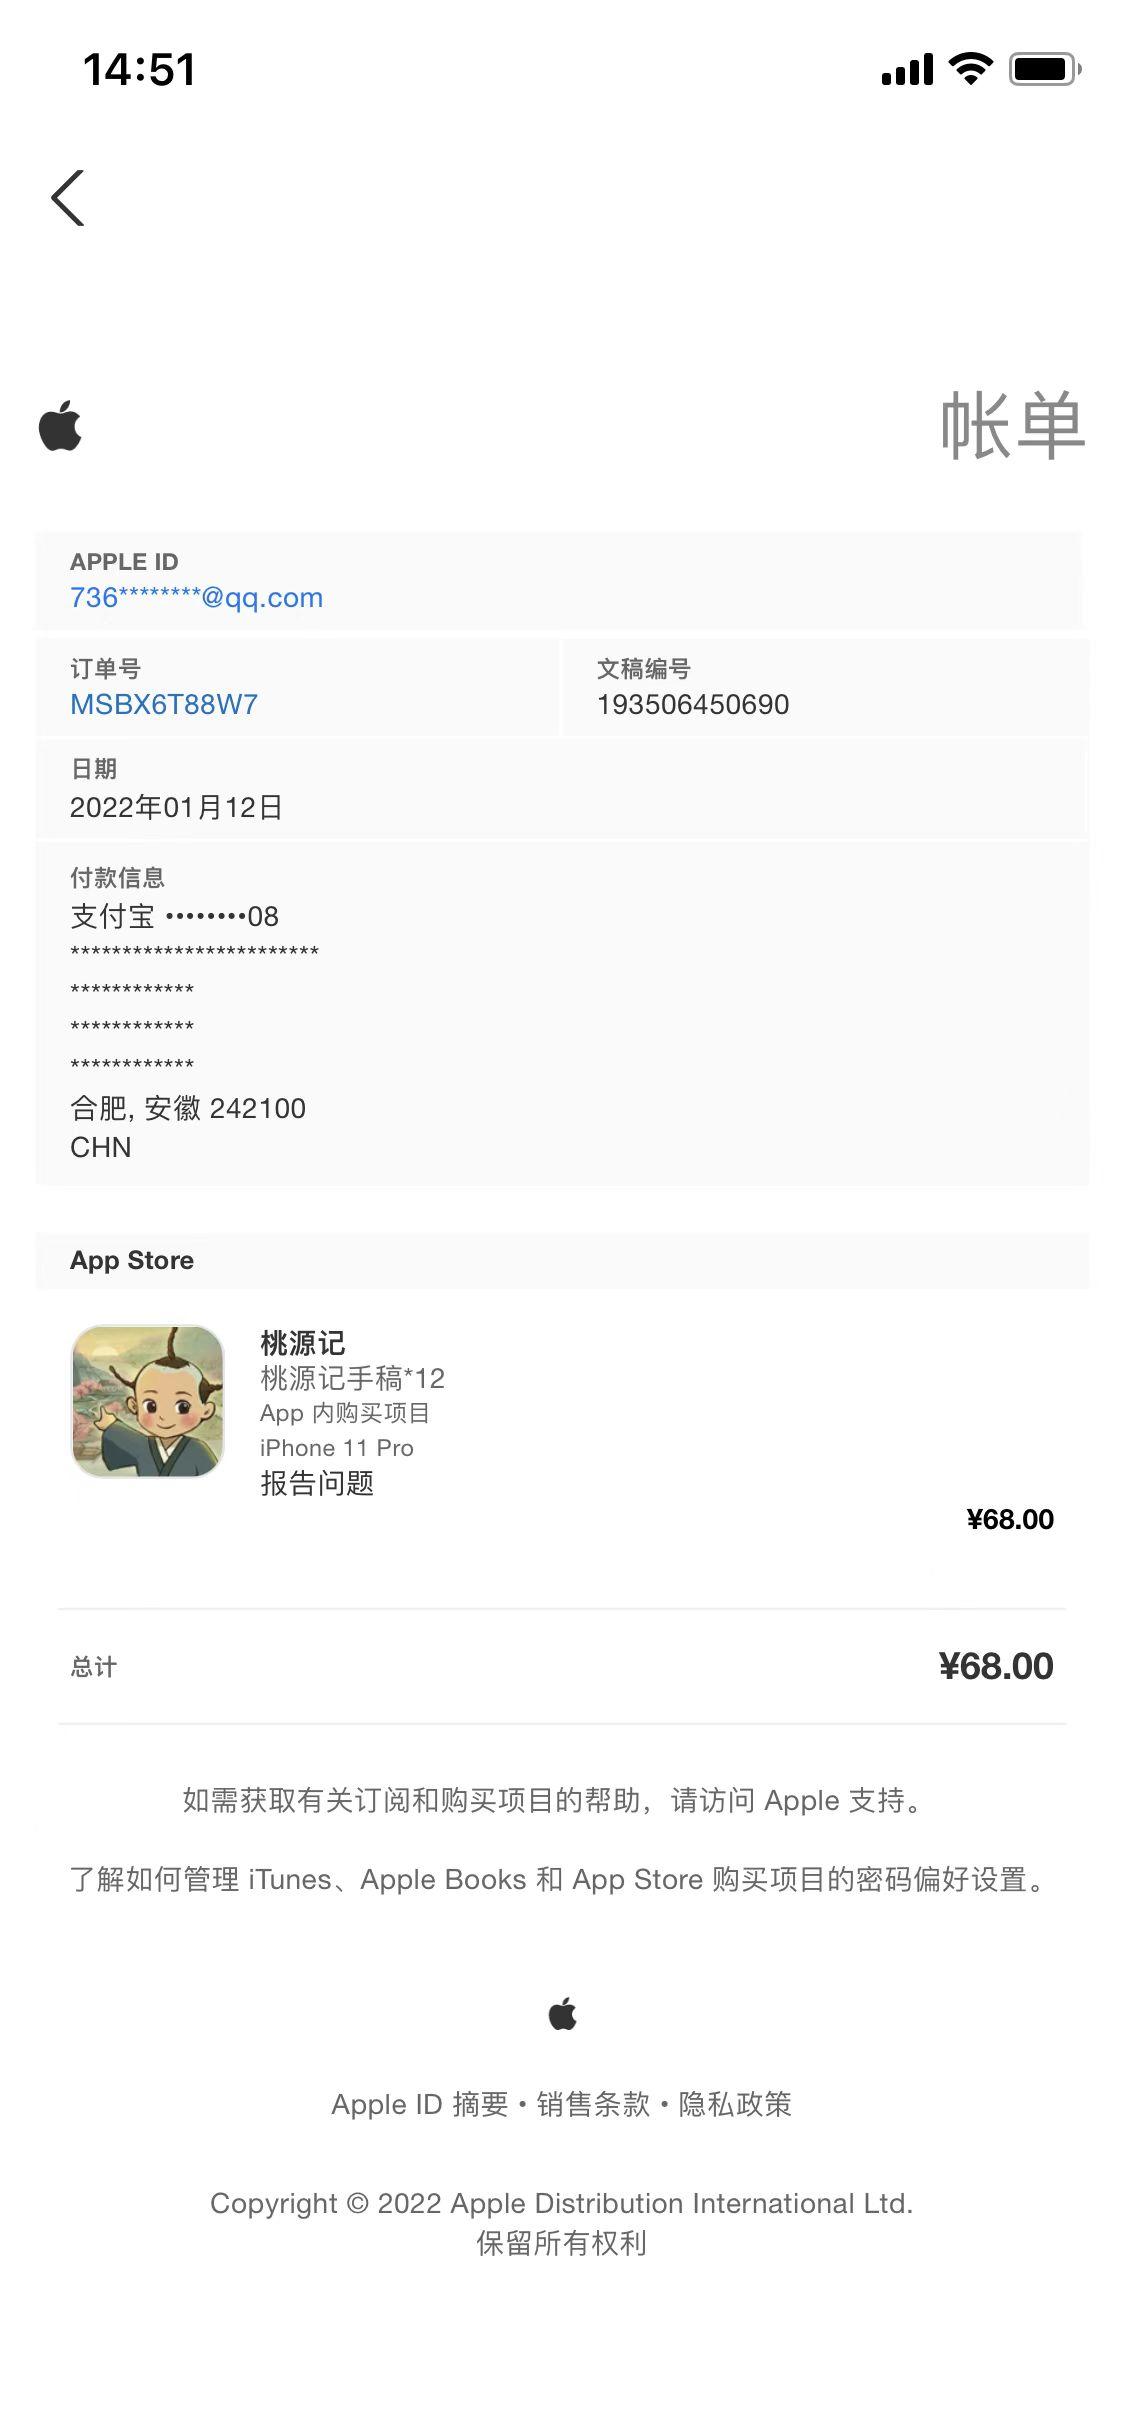1125x2436 pixels.
Task: Tap the document number 193506450690
Action: [x=693, y=705]
